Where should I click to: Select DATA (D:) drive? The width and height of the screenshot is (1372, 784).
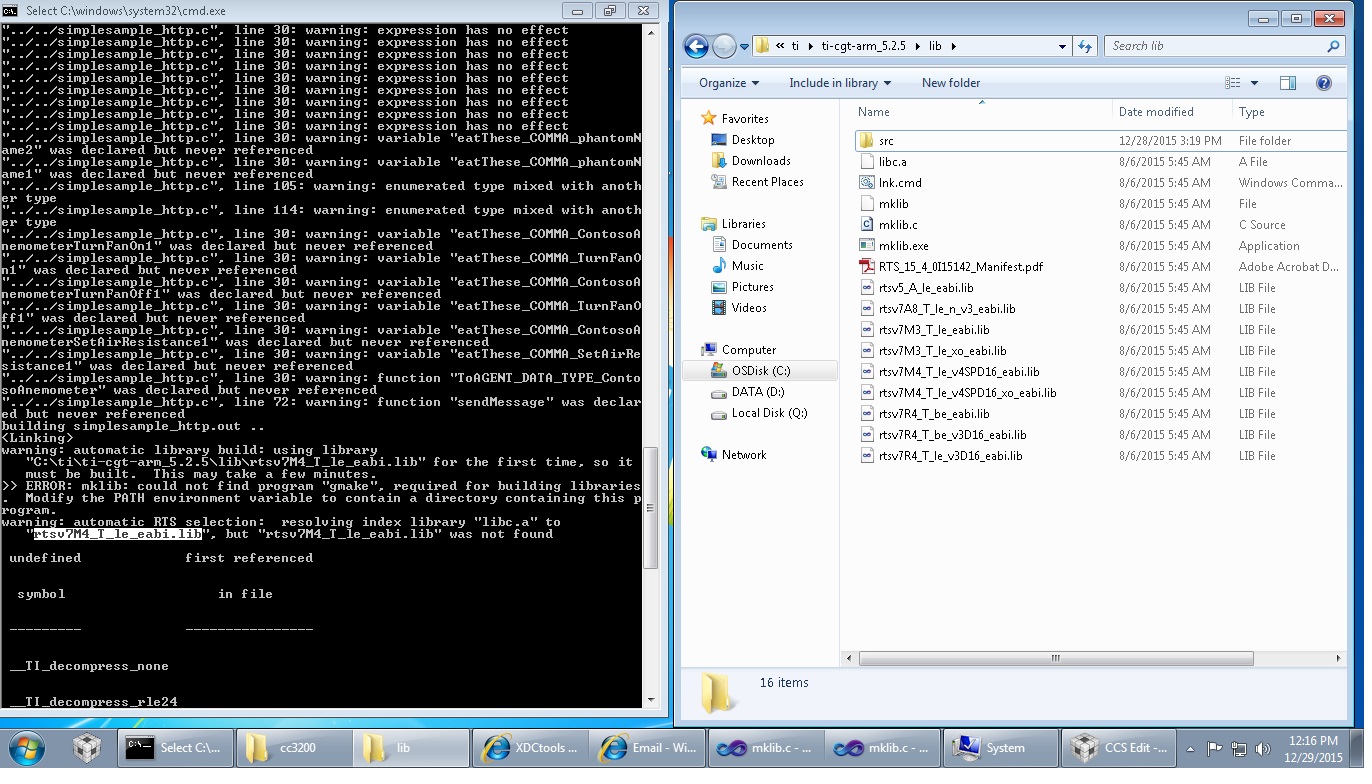(758, 392)
